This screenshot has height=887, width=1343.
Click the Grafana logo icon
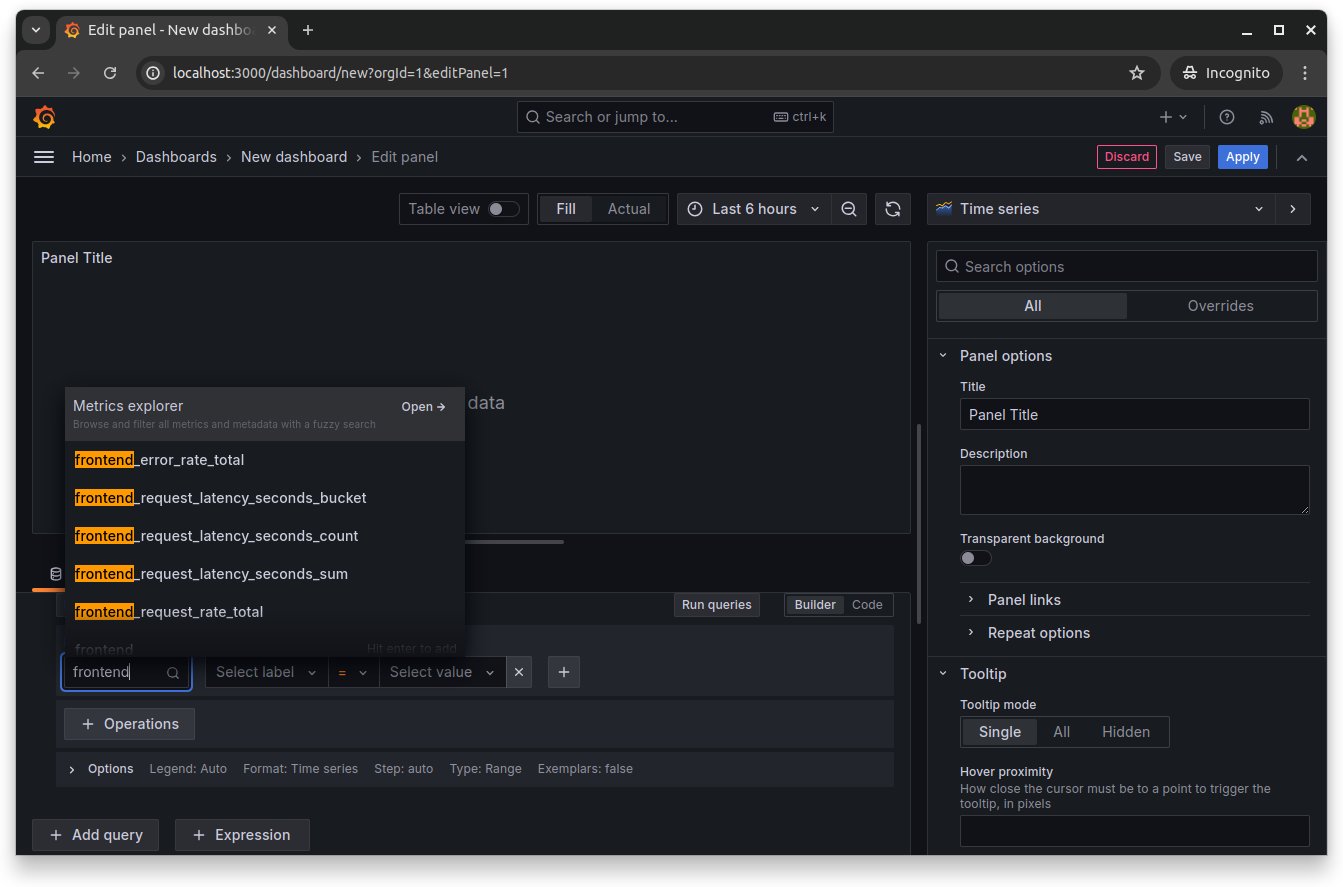click(44, 118)
